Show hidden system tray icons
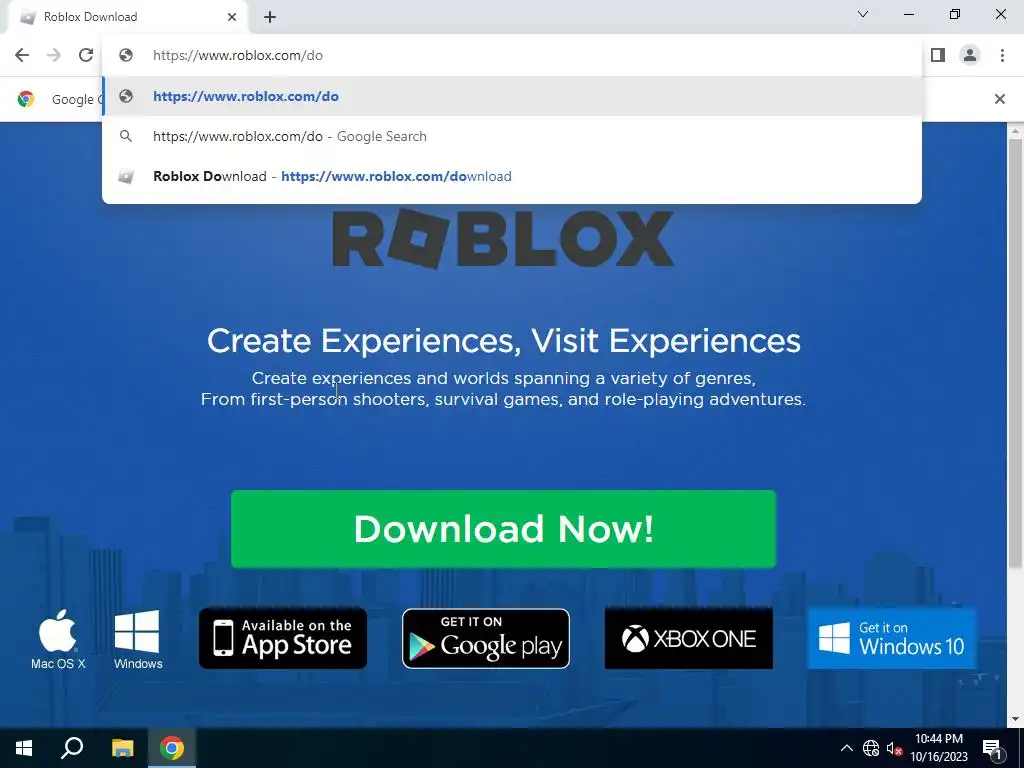This screenshot has height=768, width=1024. coord(846,748)
